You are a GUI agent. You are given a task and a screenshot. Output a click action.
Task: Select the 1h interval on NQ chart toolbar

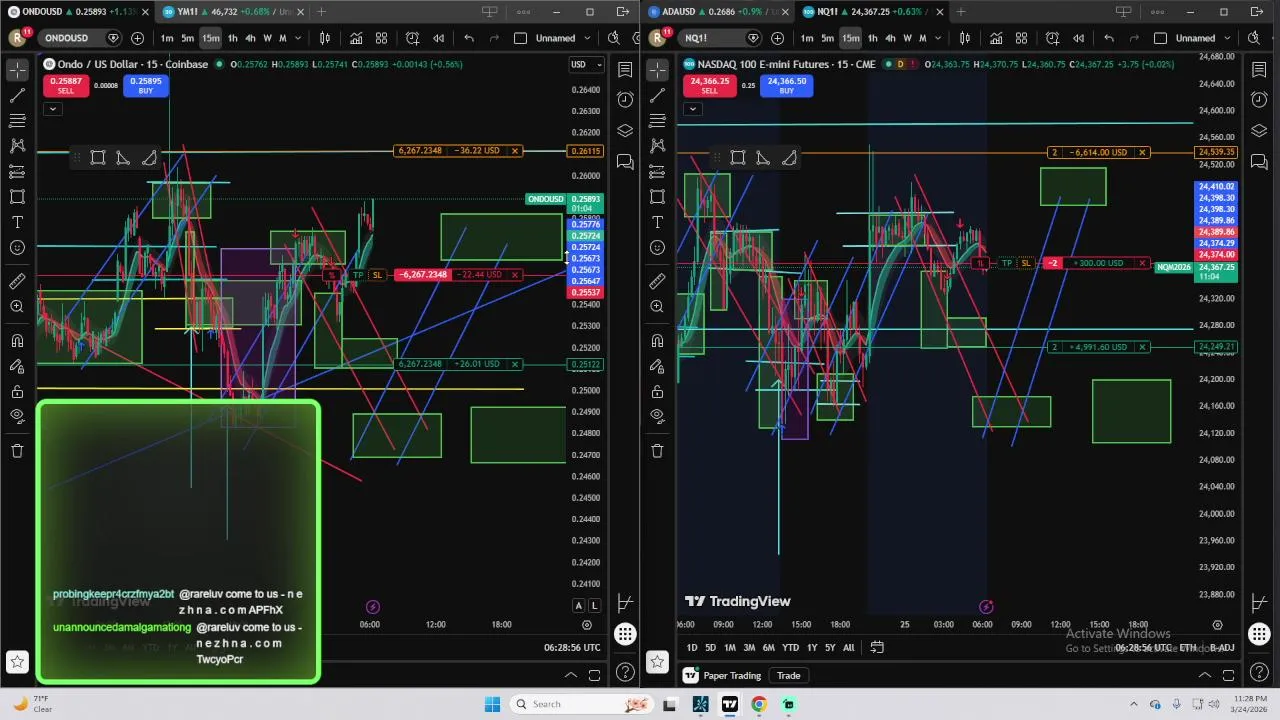872,38
